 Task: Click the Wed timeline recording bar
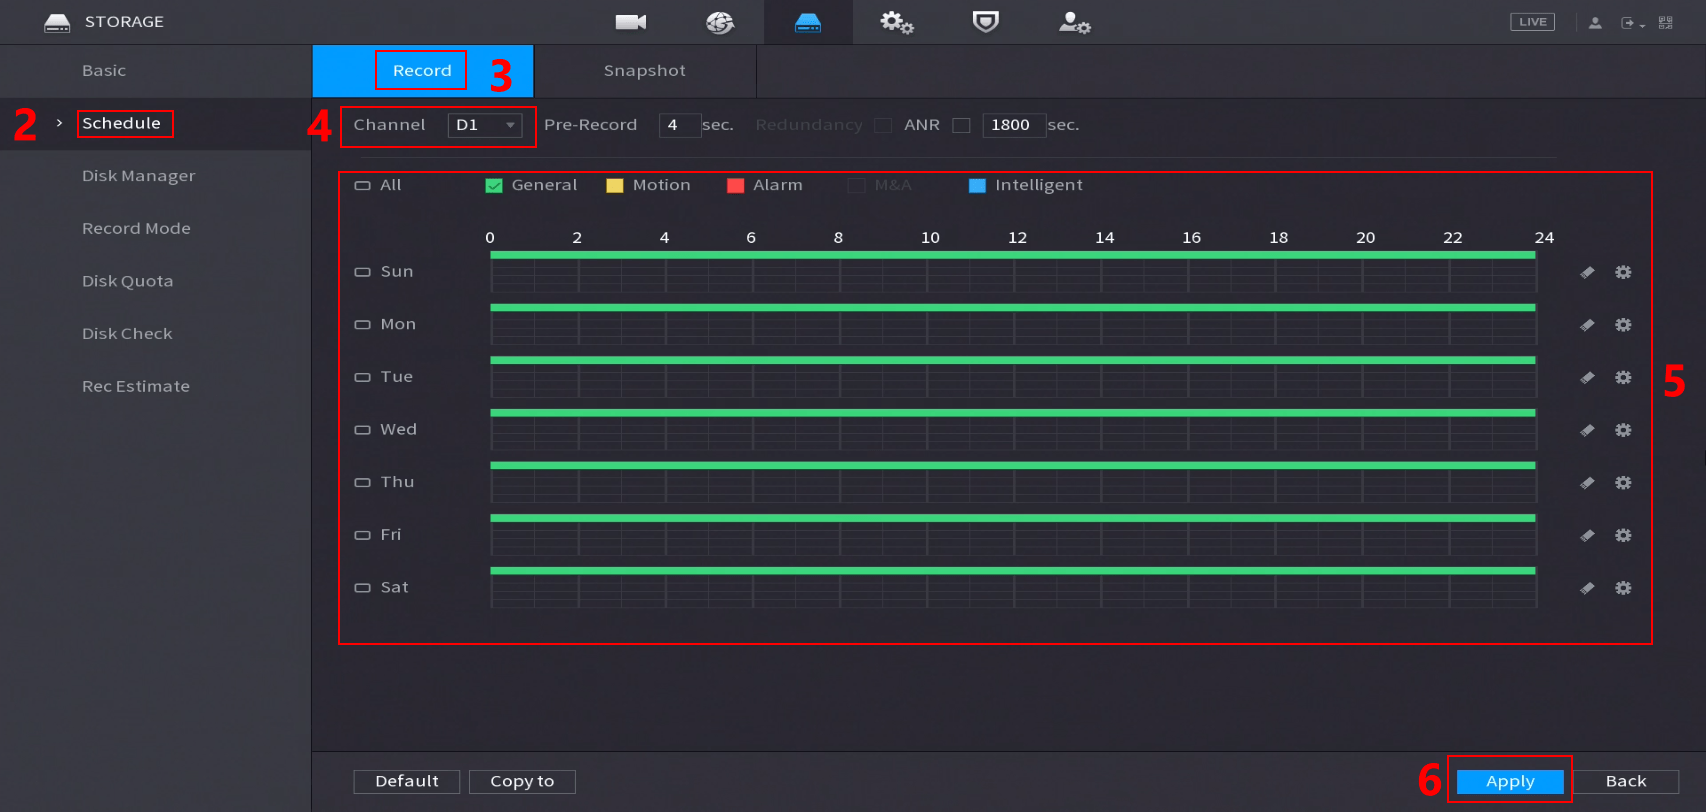pyautogui.click(x=1013, y=413)
